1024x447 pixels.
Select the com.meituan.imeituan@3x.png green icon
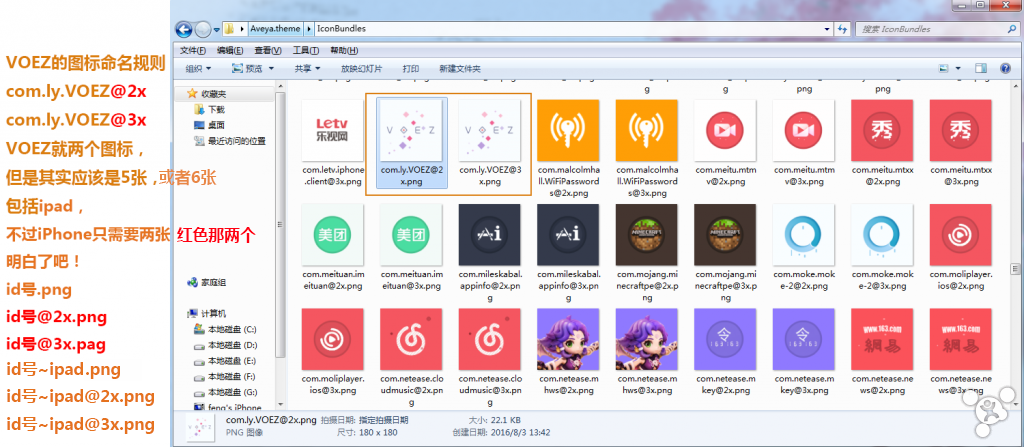click(411, 235)
